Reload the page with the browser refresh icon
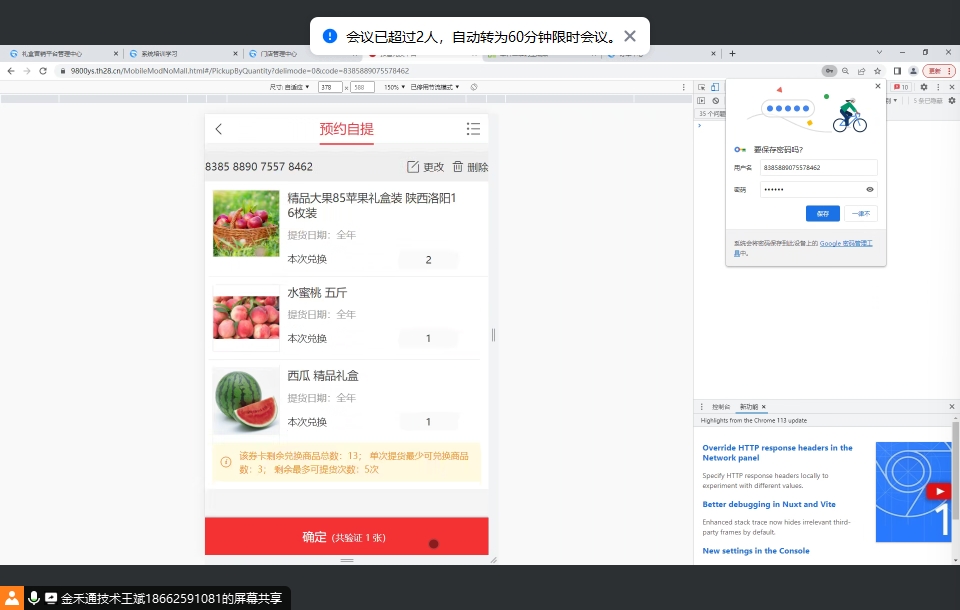 pyautogui.click(x=43, y=71)
